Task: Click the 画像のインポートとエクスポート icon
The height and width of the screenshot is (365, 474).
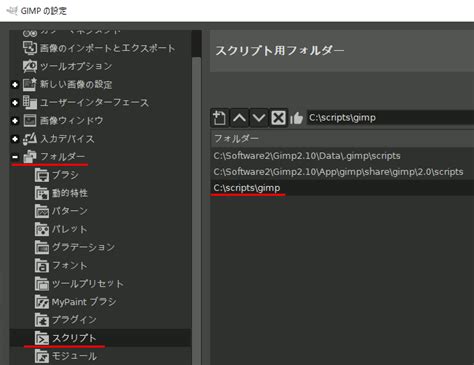Action: [x=30, y=48]
